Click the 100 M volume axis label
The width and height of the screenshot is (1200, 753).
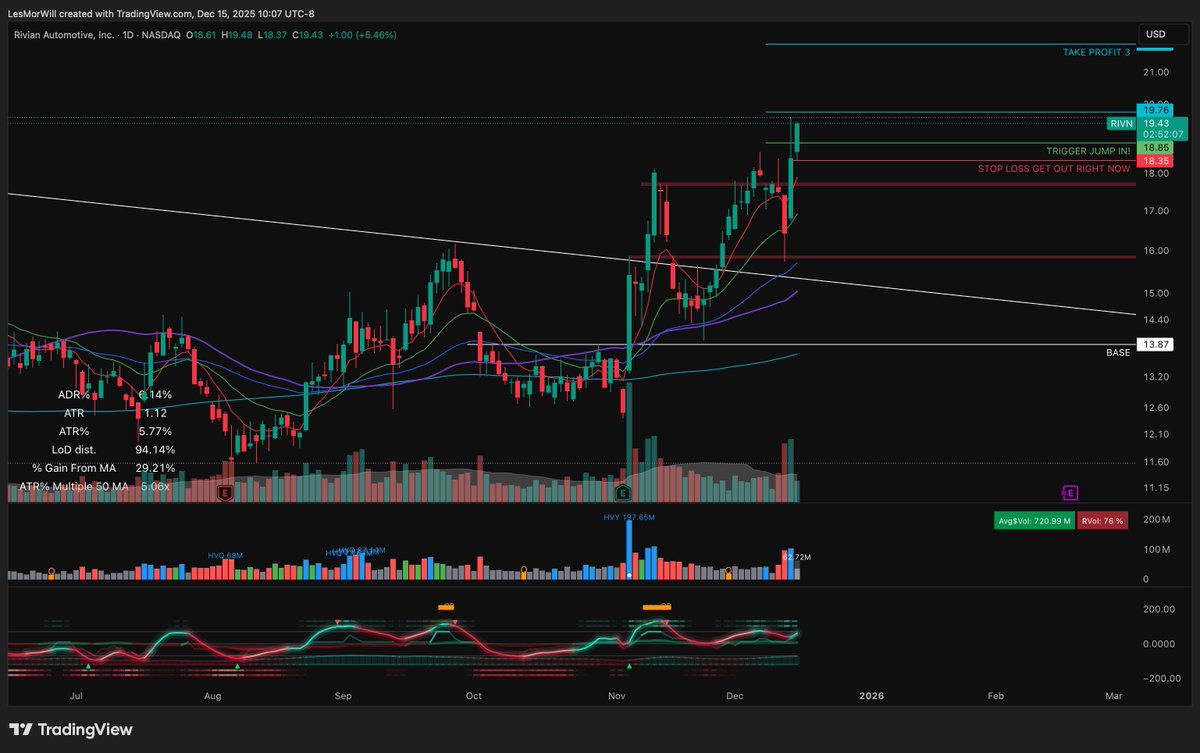(x=1157, y=550)
